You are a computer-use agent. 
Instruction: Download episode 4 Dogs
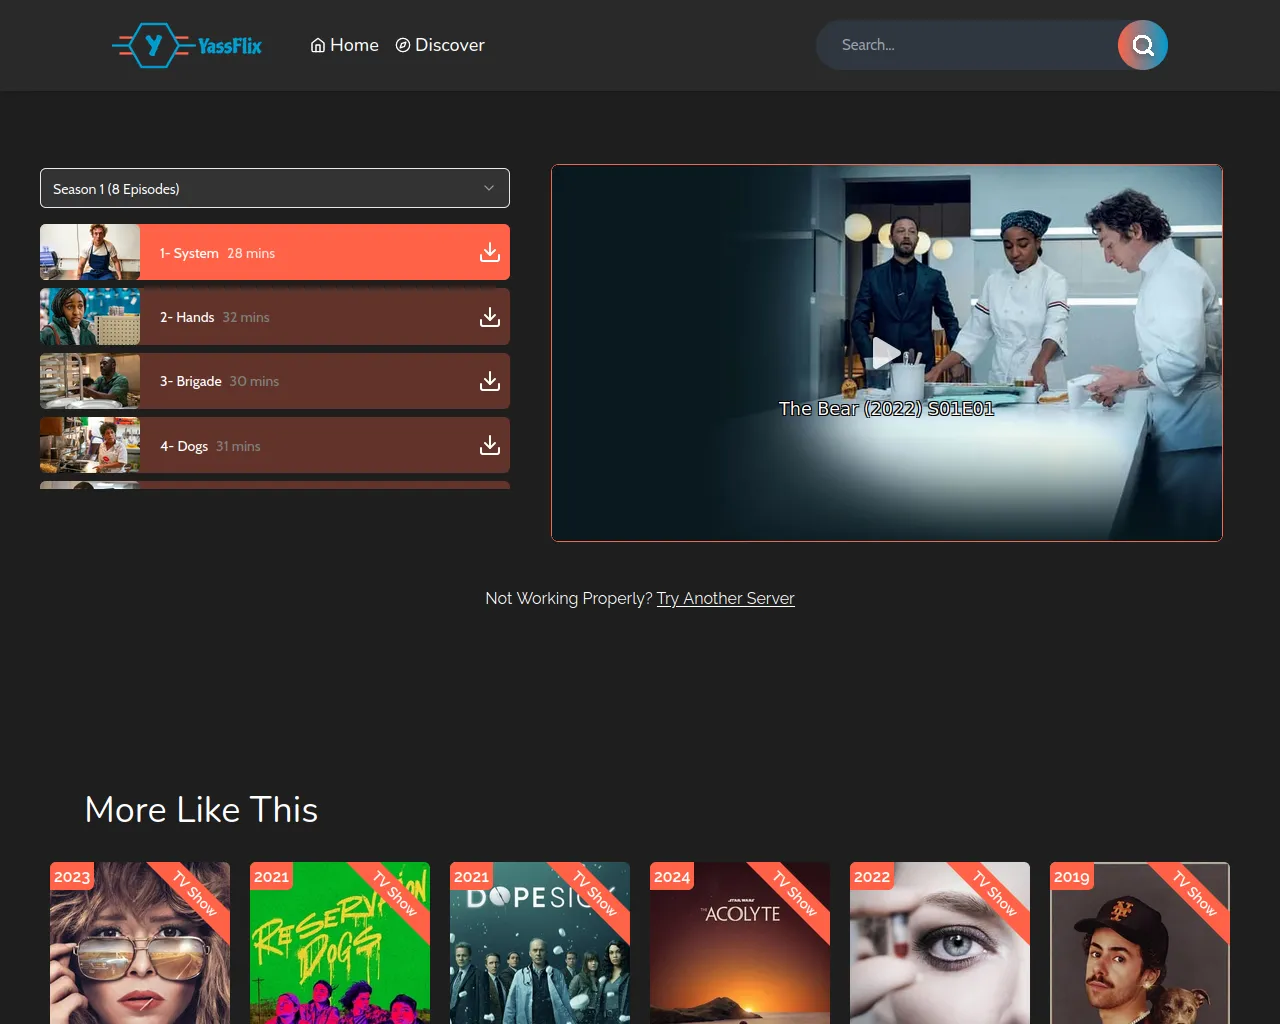click(489, 445)
